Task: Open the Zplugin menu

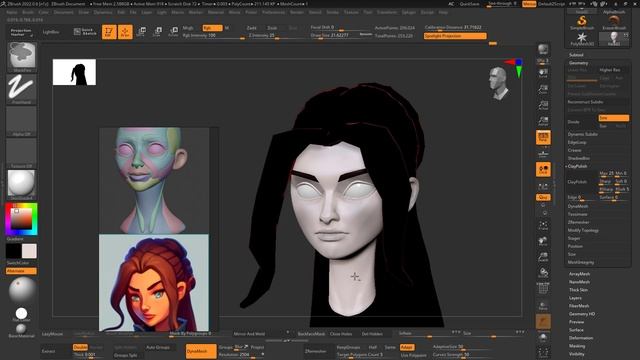Action: pos(408,13)
